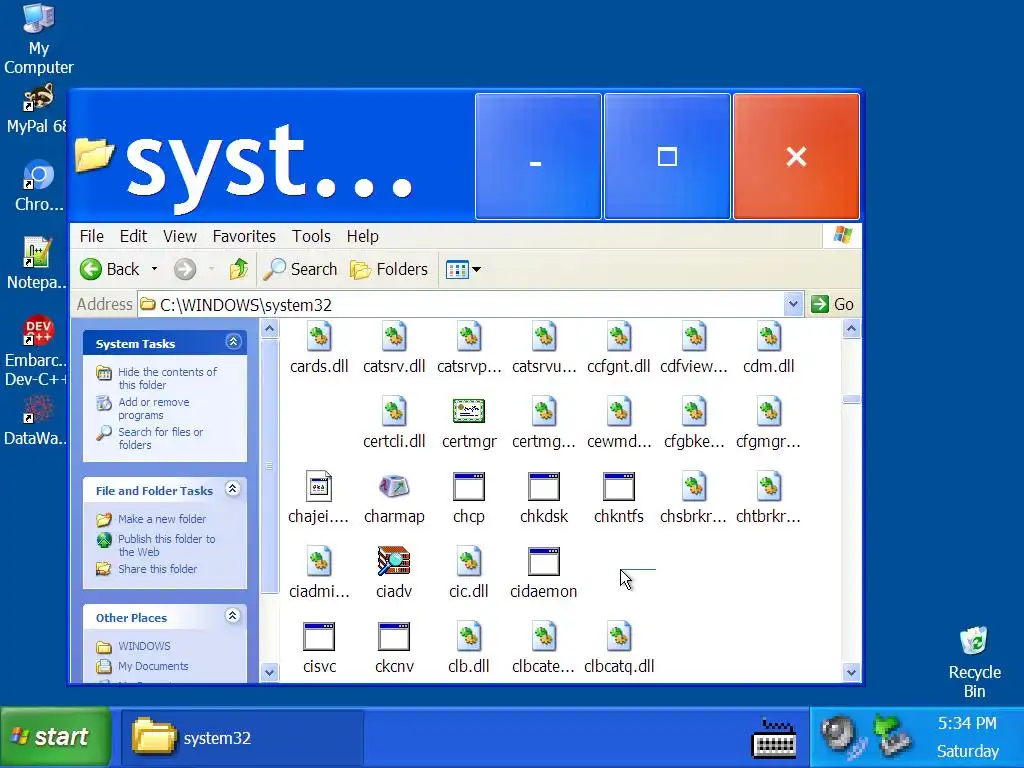Select the clbcatq.dll file icon
The height and width of the screenshot is (768, 1024).
(618, 637)
